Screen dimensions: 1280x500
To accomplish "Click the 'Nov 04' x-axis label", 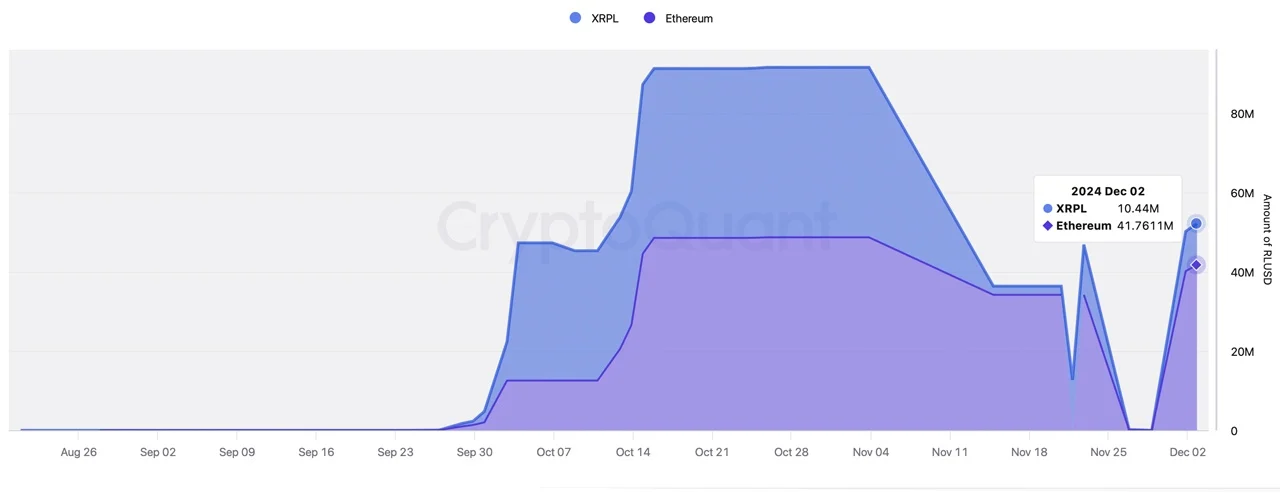I will tap(870, 452).
